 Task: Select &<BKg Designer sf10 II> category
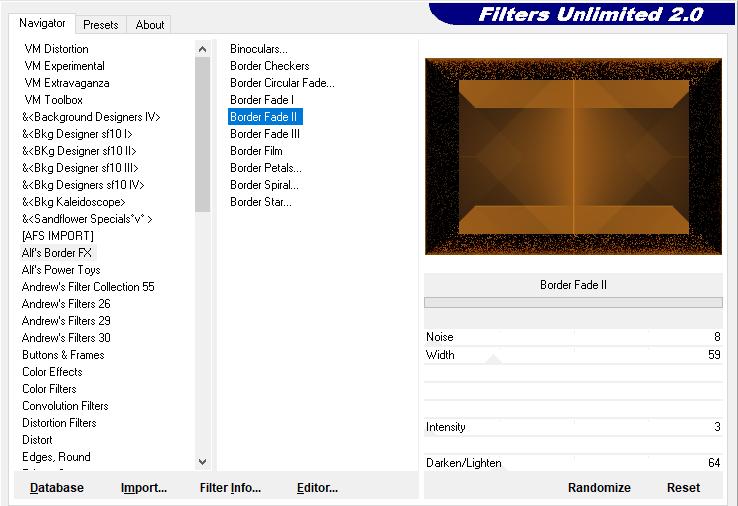(79, 151)
